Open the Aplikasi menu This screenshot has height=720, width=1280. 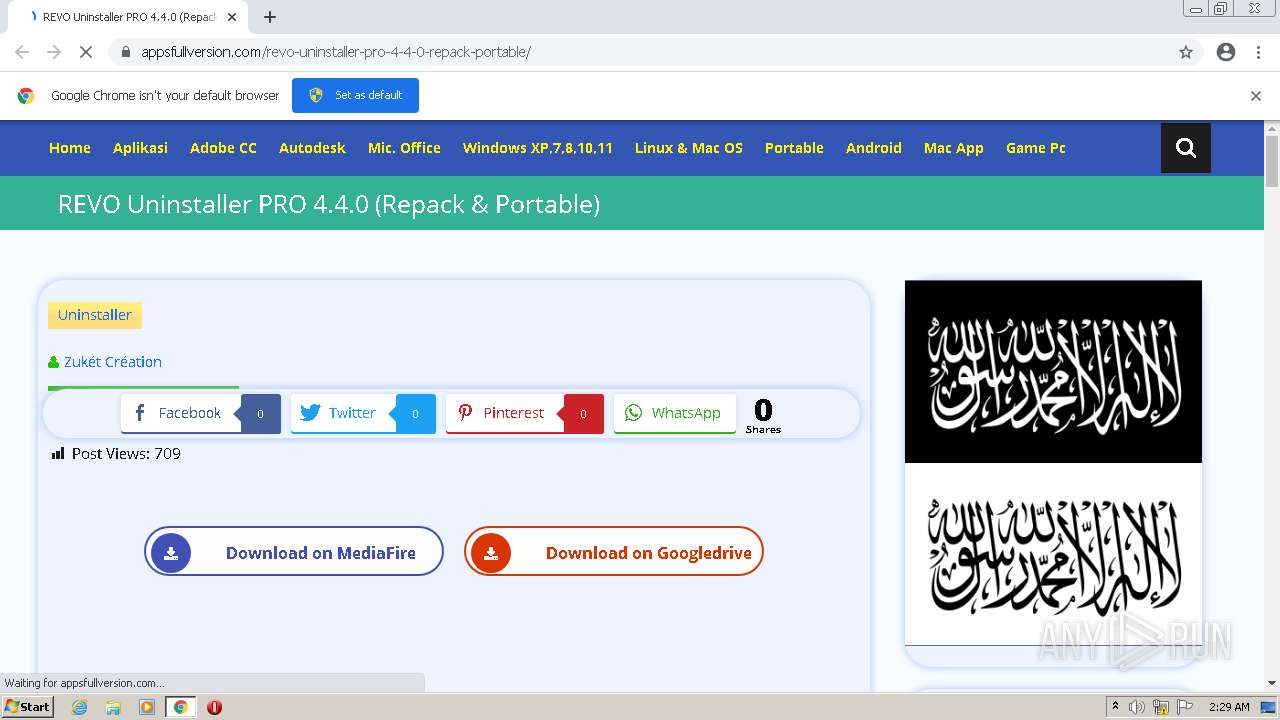[140, 148]
